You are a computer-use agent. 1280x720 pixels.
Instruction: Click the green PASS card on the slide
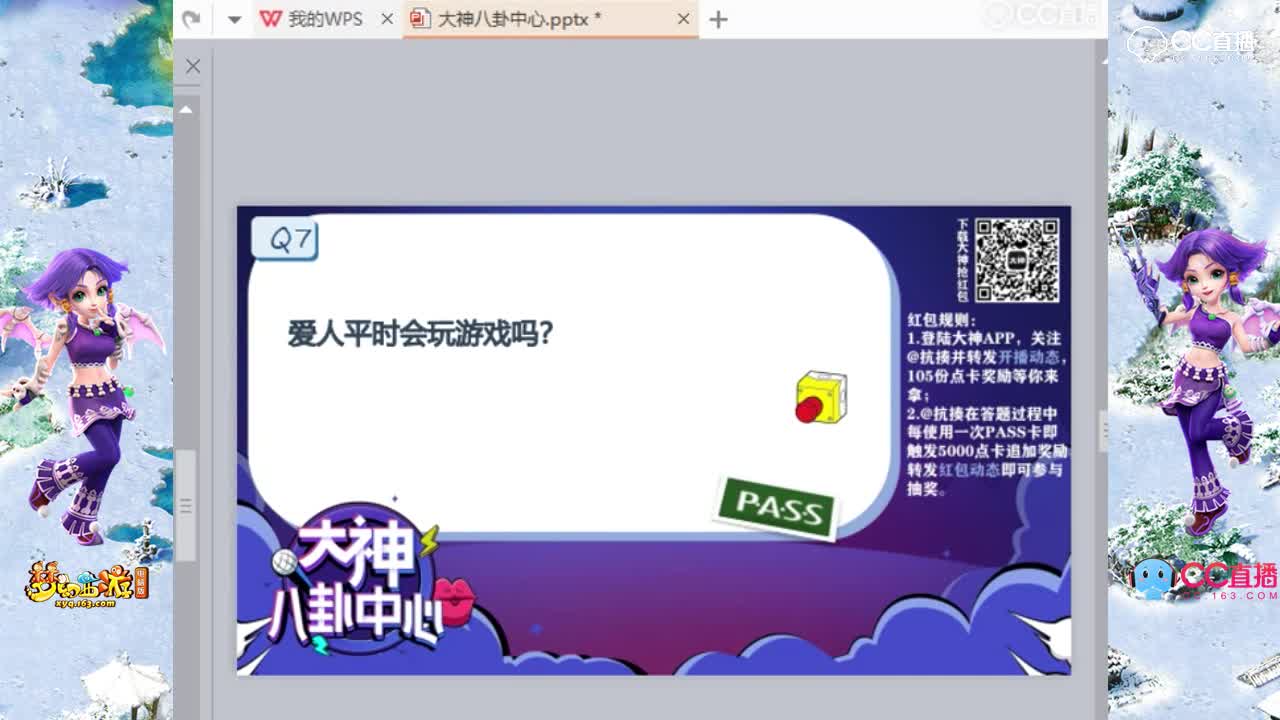pos(777,508)
